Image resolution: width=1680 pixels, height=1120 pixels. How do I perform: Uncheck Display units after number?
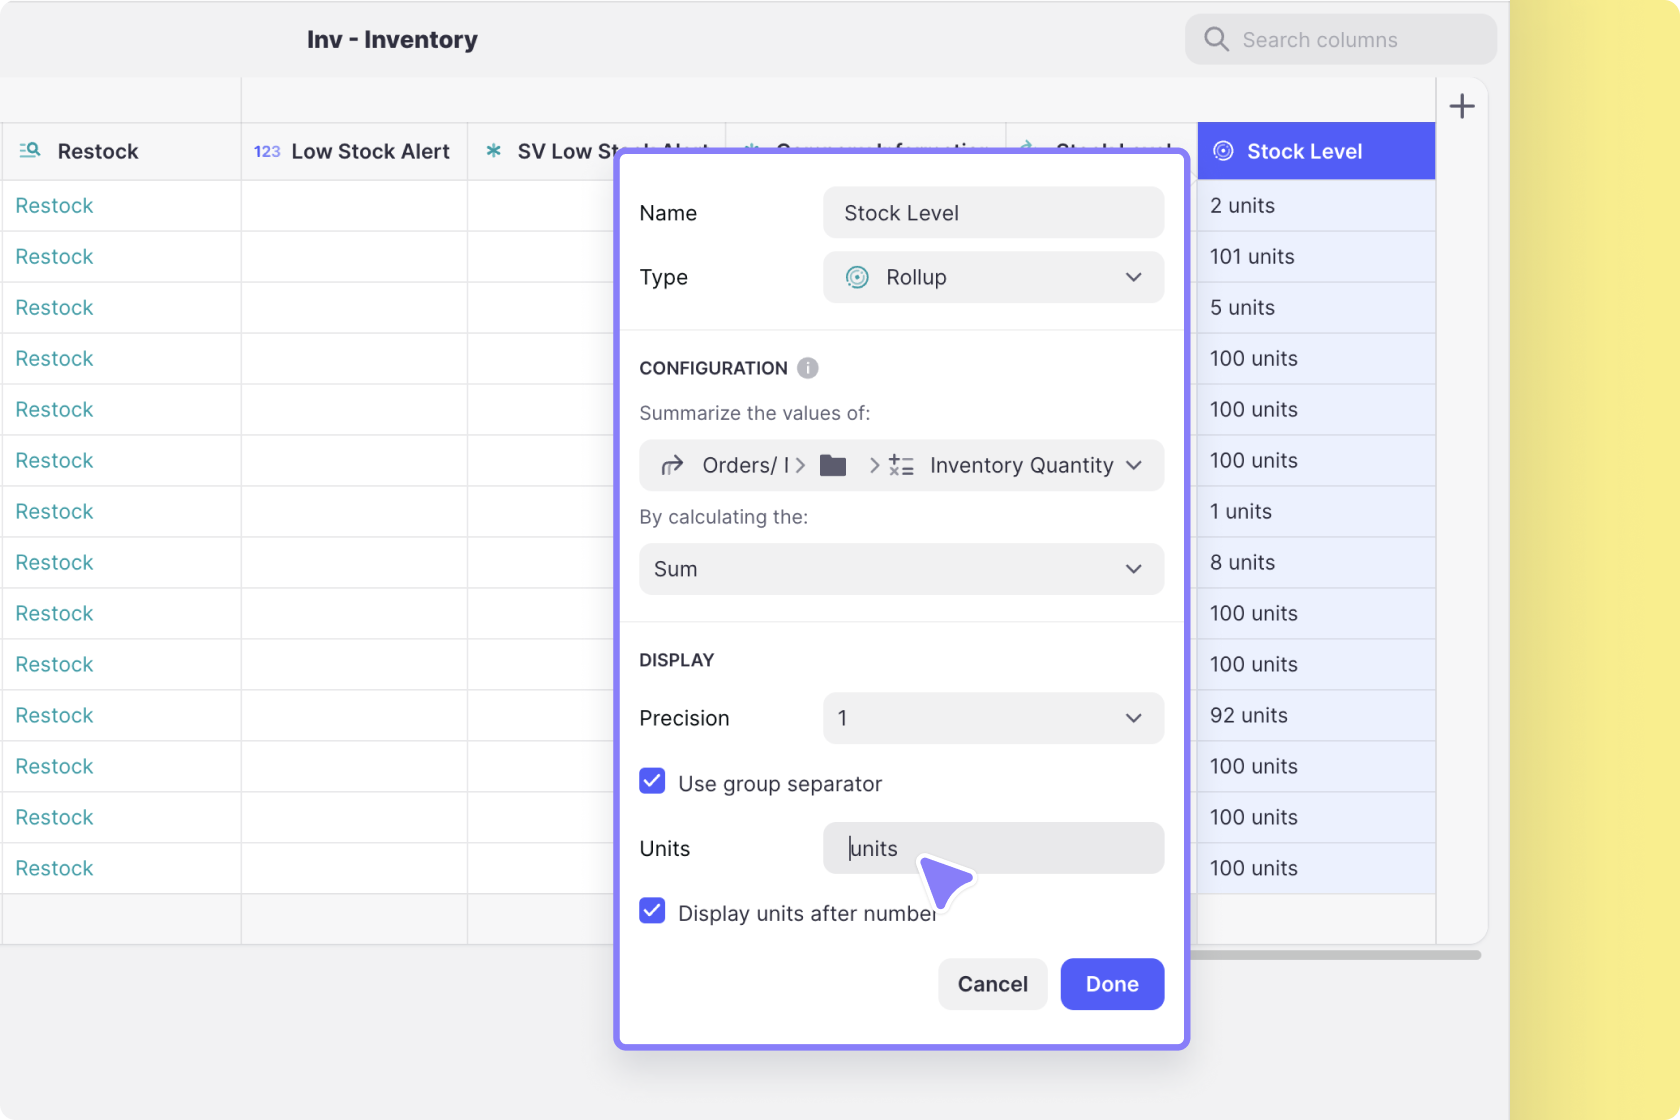[652, 911]
